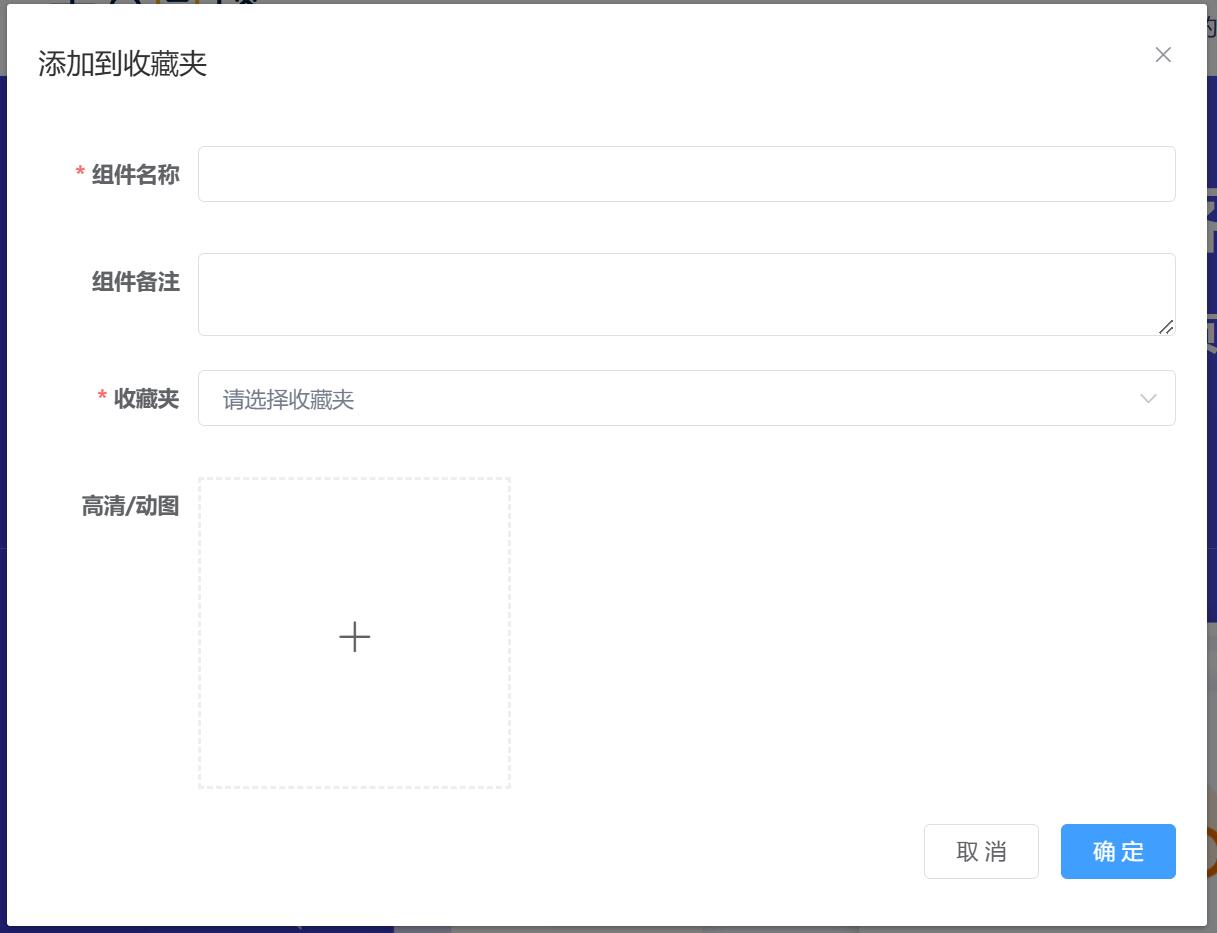Image resolution: width=1217 pixels, height=933 pixels.
Task: Close the 添加到收藏夹 dialog with the X icon
Action: click(x=1163, y=55)
